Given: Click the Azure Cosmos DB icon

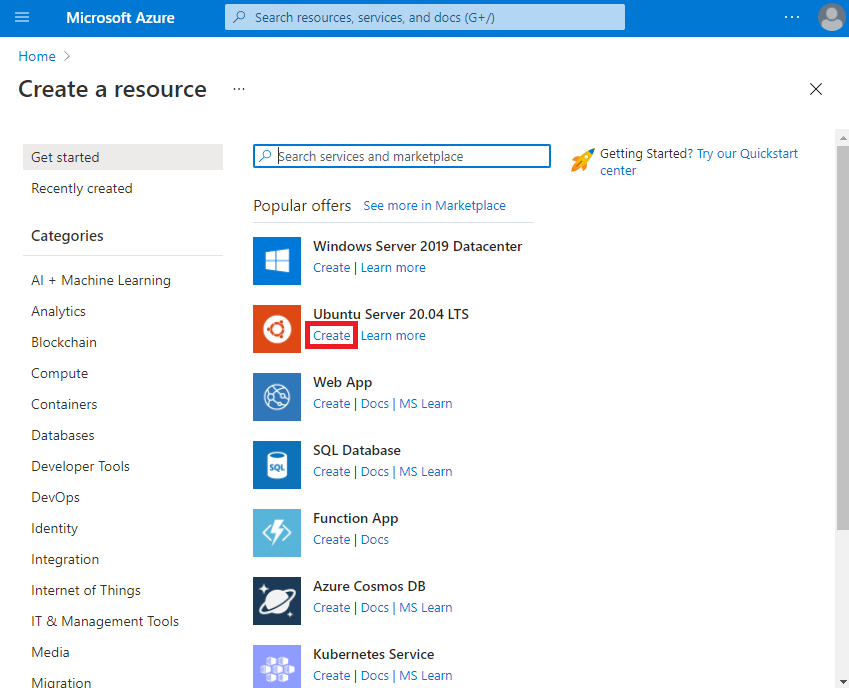Looking at the screenshot, I should click(x=277, y=601).
